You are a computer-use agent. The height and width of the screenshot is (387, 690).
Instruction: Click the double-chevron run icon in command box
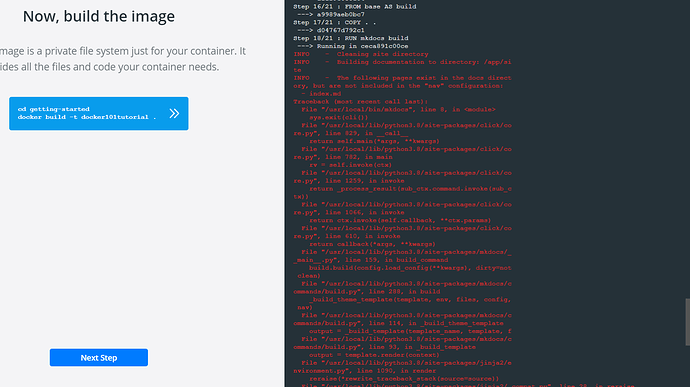click(x=174, y=114)
